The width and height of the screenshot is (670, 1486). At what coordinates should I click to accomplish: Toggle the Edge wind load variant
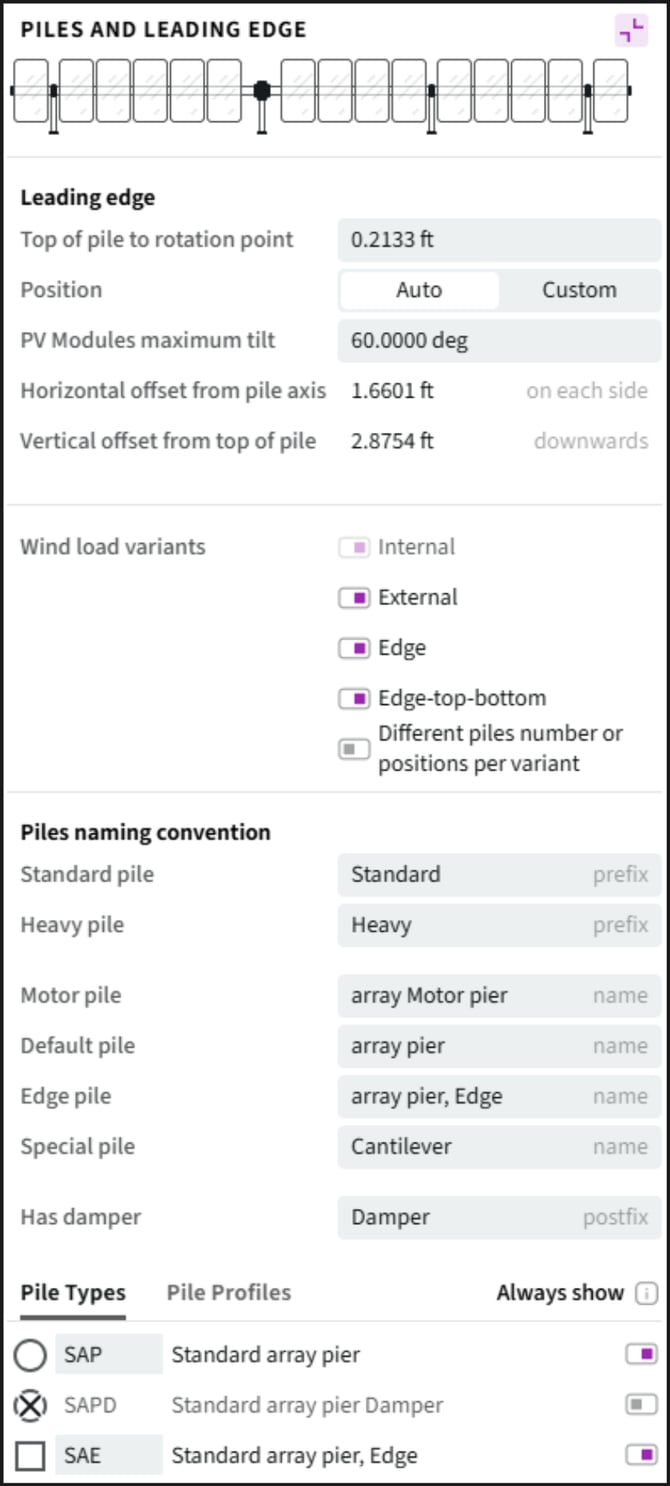(354, 648)
